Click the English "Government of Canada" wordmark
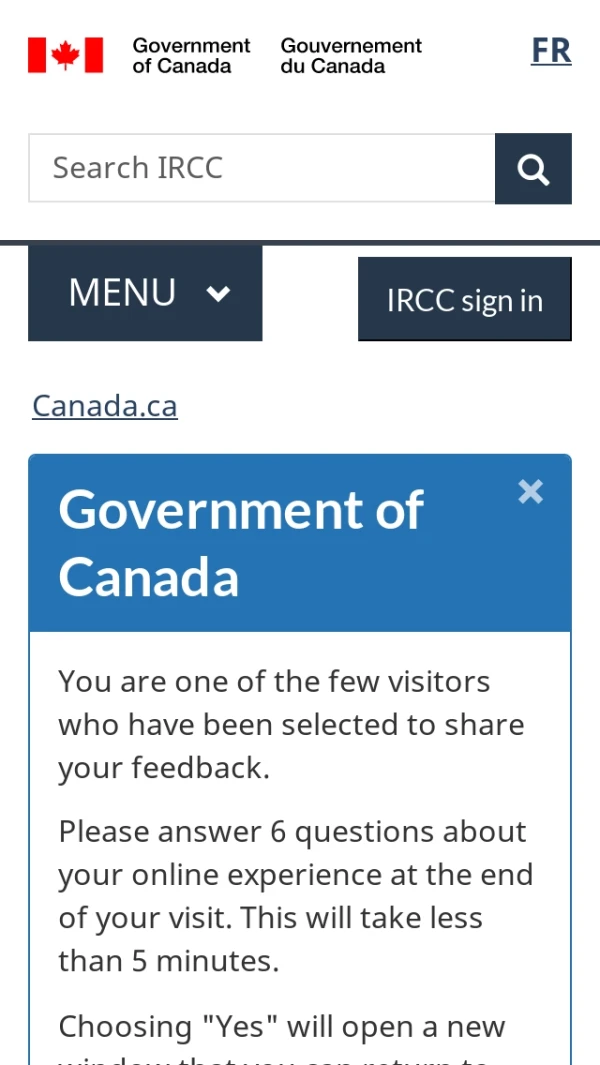600x1065 pixels. click(191, 56)
